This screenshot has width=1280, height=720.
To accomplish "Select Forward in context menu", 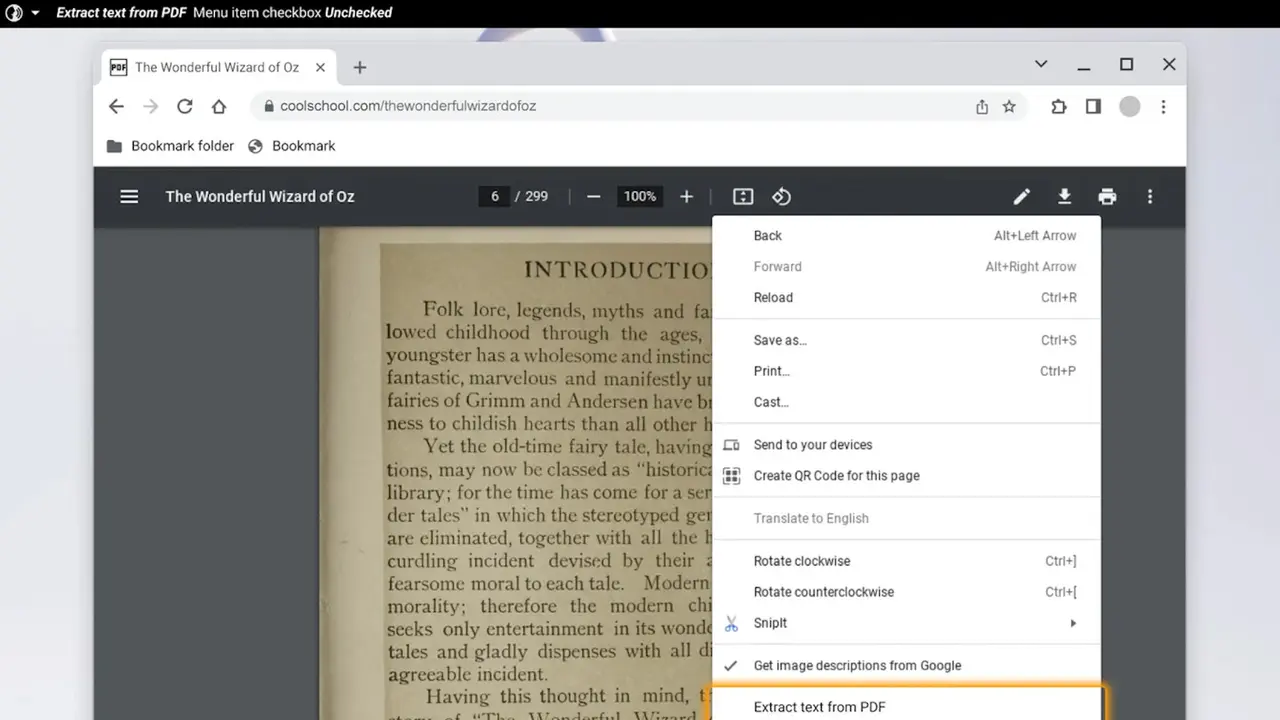I will pyautogui.click(x=906, y=267).
